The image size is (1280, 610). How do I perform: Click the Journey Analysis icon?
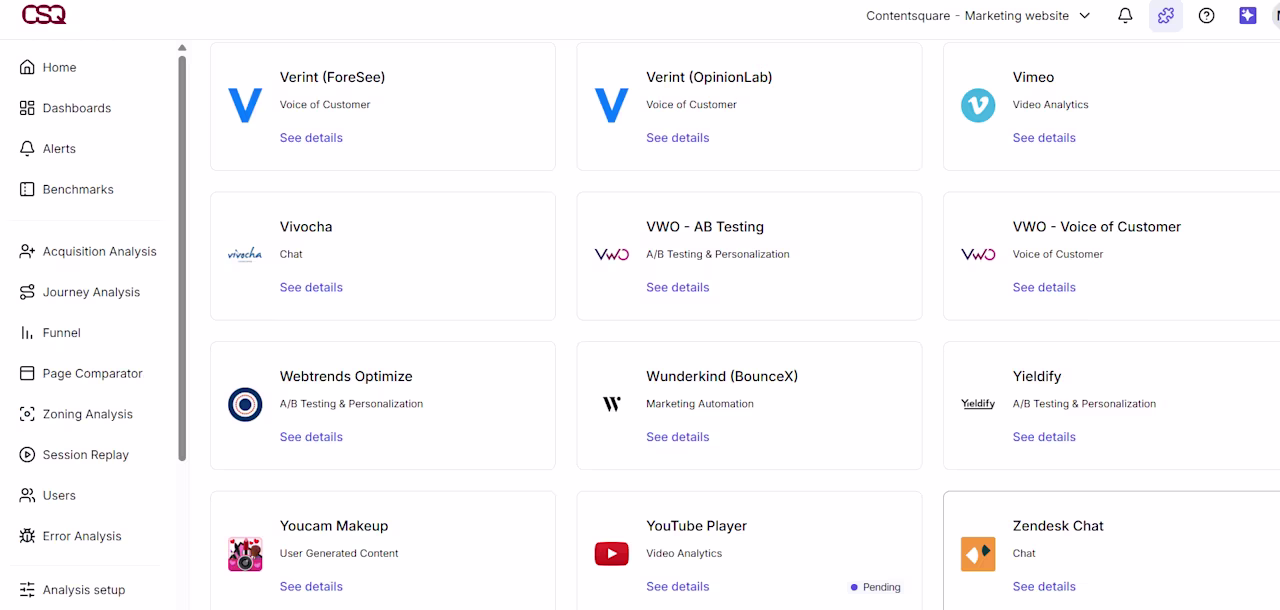point(27,292)
